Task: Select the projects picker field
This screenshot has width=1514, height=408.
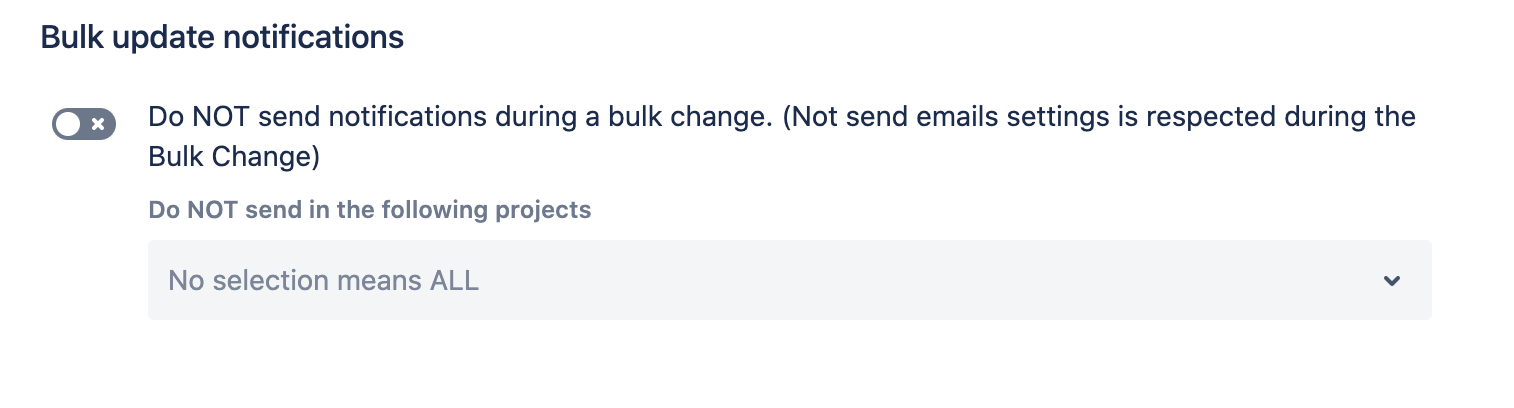Action: click(x=788, y=280)
